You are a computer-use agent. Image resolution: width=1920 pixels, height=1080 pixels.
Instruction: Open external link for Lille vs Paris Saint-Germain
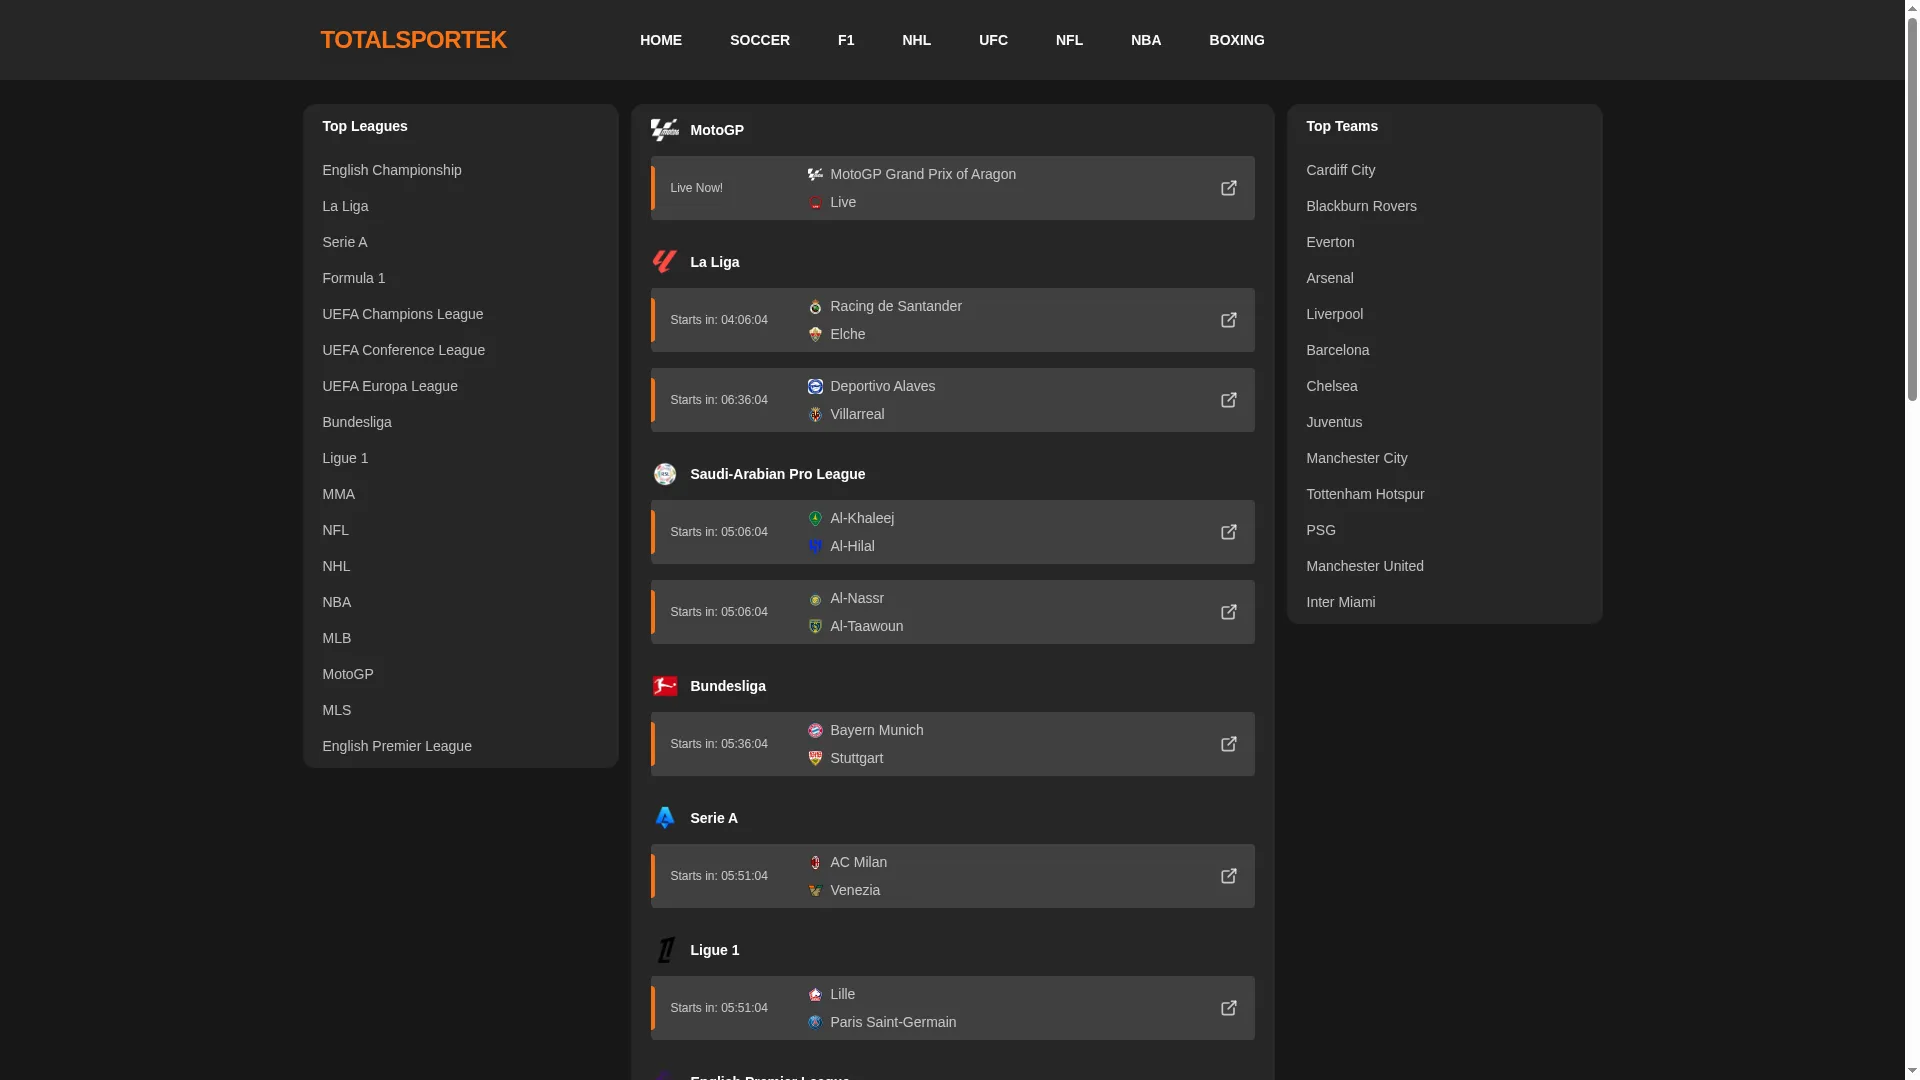pos(1228,1008)
